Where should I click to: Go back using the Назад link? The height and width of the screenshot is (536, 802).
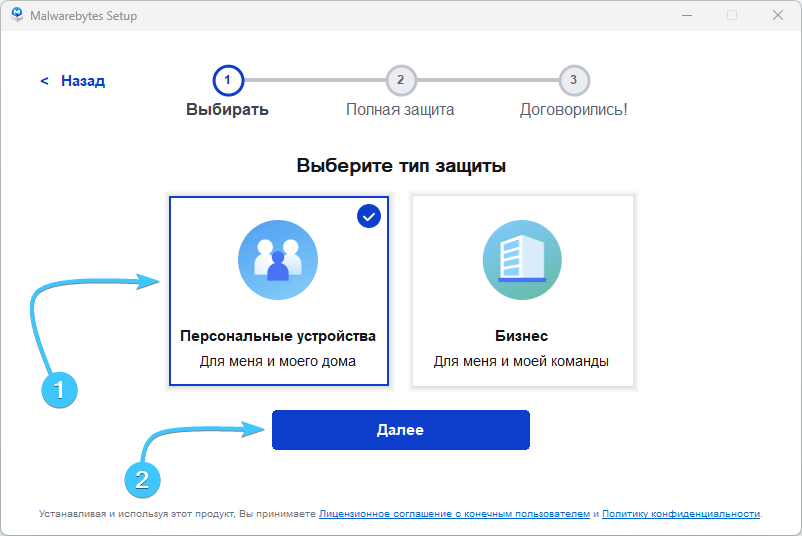coord(82,81)
